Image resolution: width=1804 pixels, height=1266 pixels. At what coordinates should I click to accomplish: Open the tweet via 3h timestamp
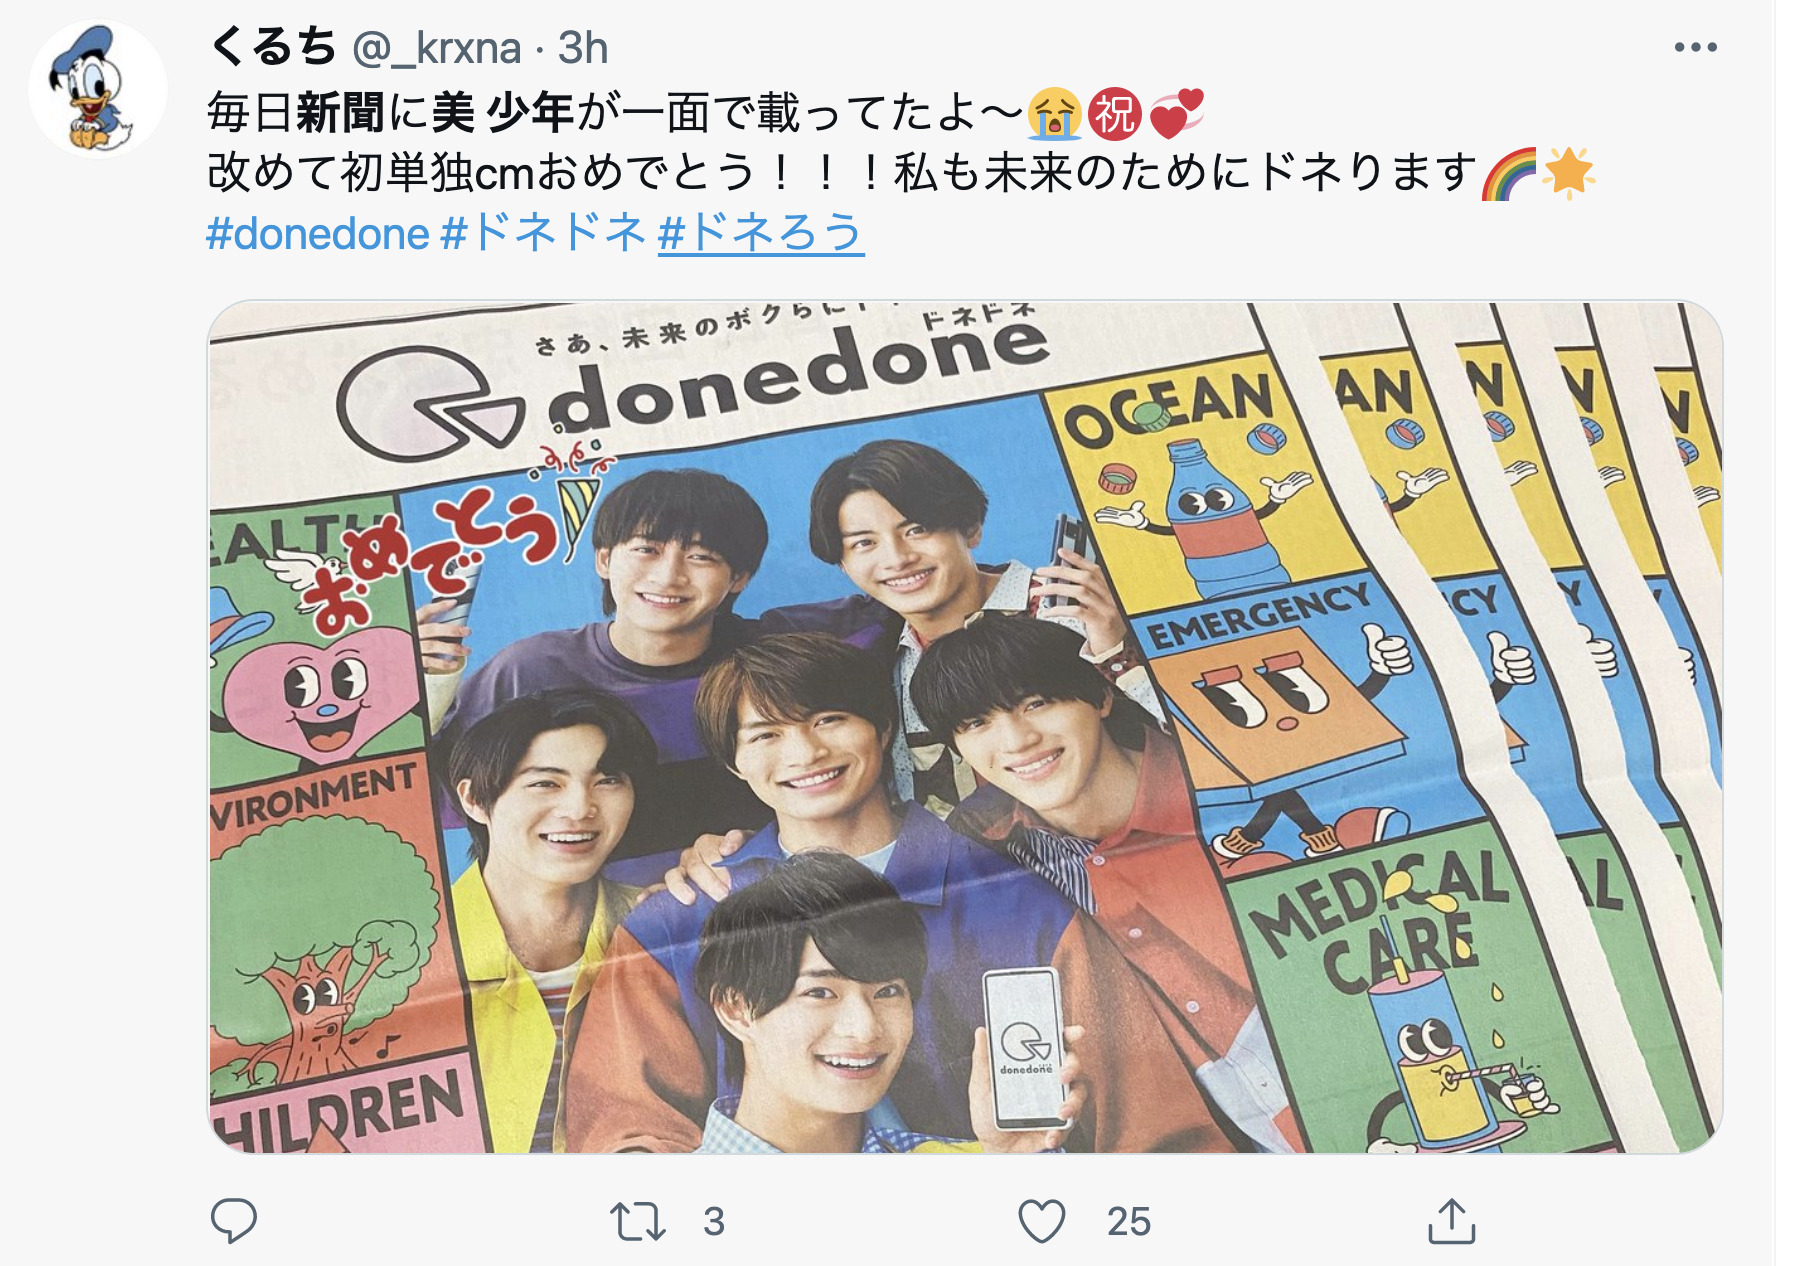coord(583,48)
